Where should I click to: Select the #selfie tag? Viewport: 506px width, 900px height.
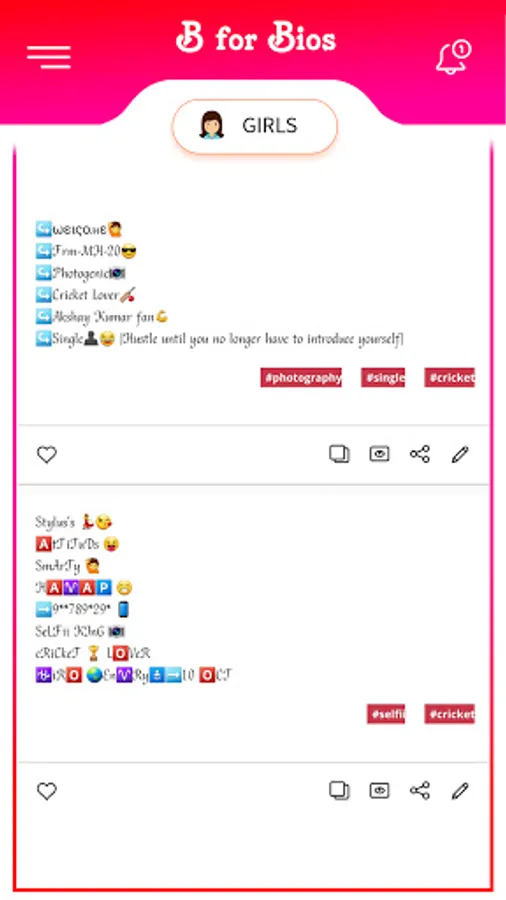386,714
